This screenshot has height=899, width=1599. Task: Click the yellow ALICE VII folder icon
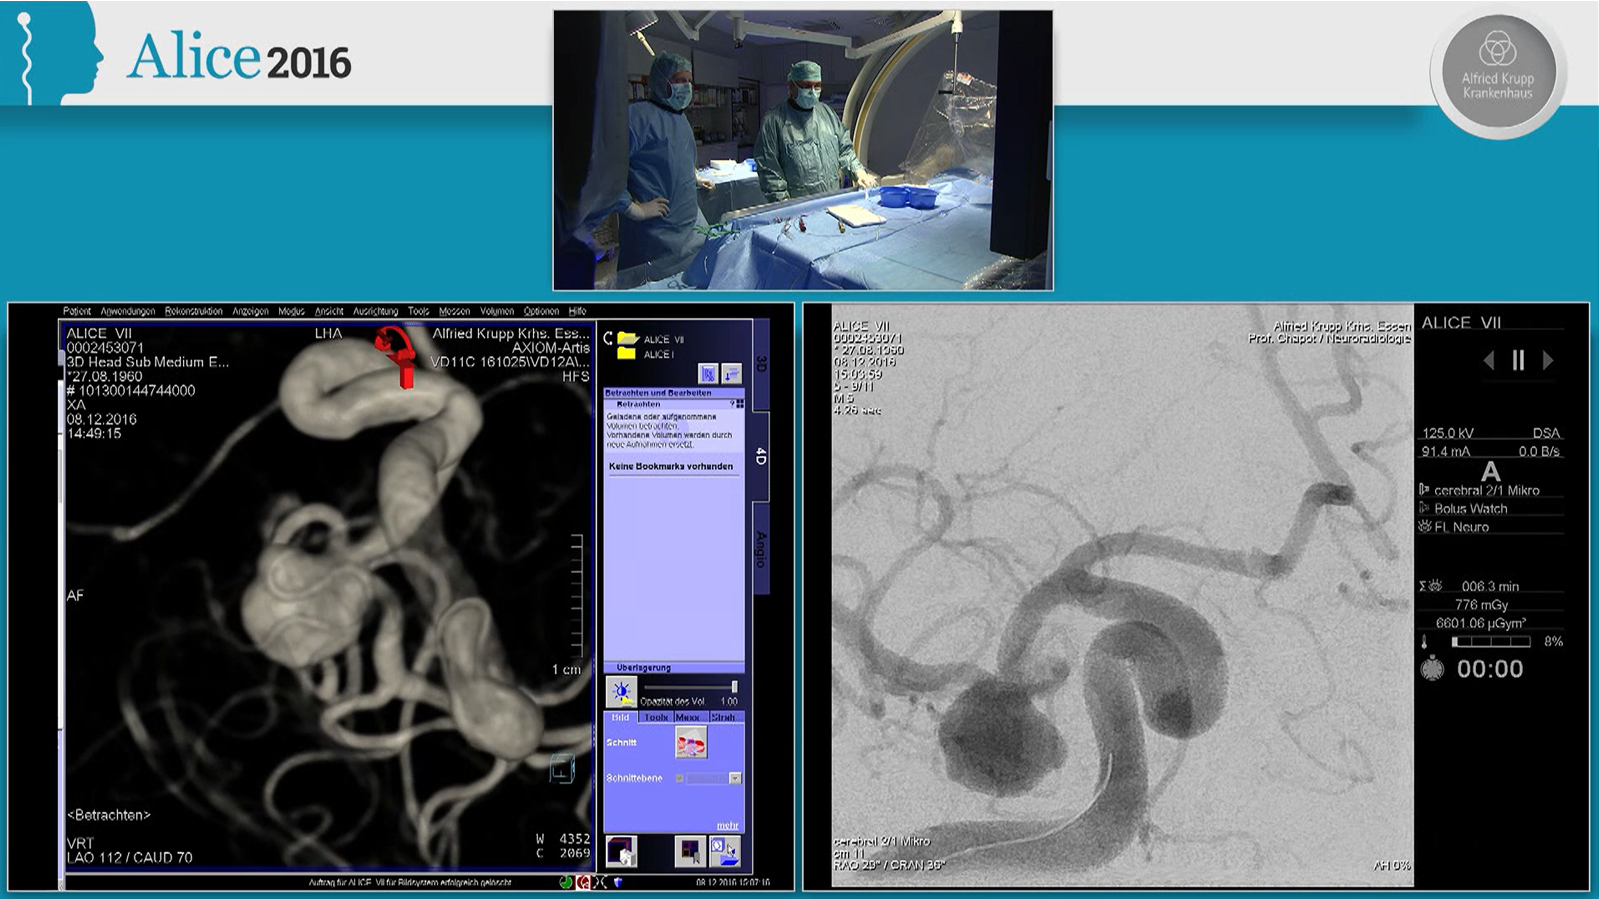coord(627,339)
